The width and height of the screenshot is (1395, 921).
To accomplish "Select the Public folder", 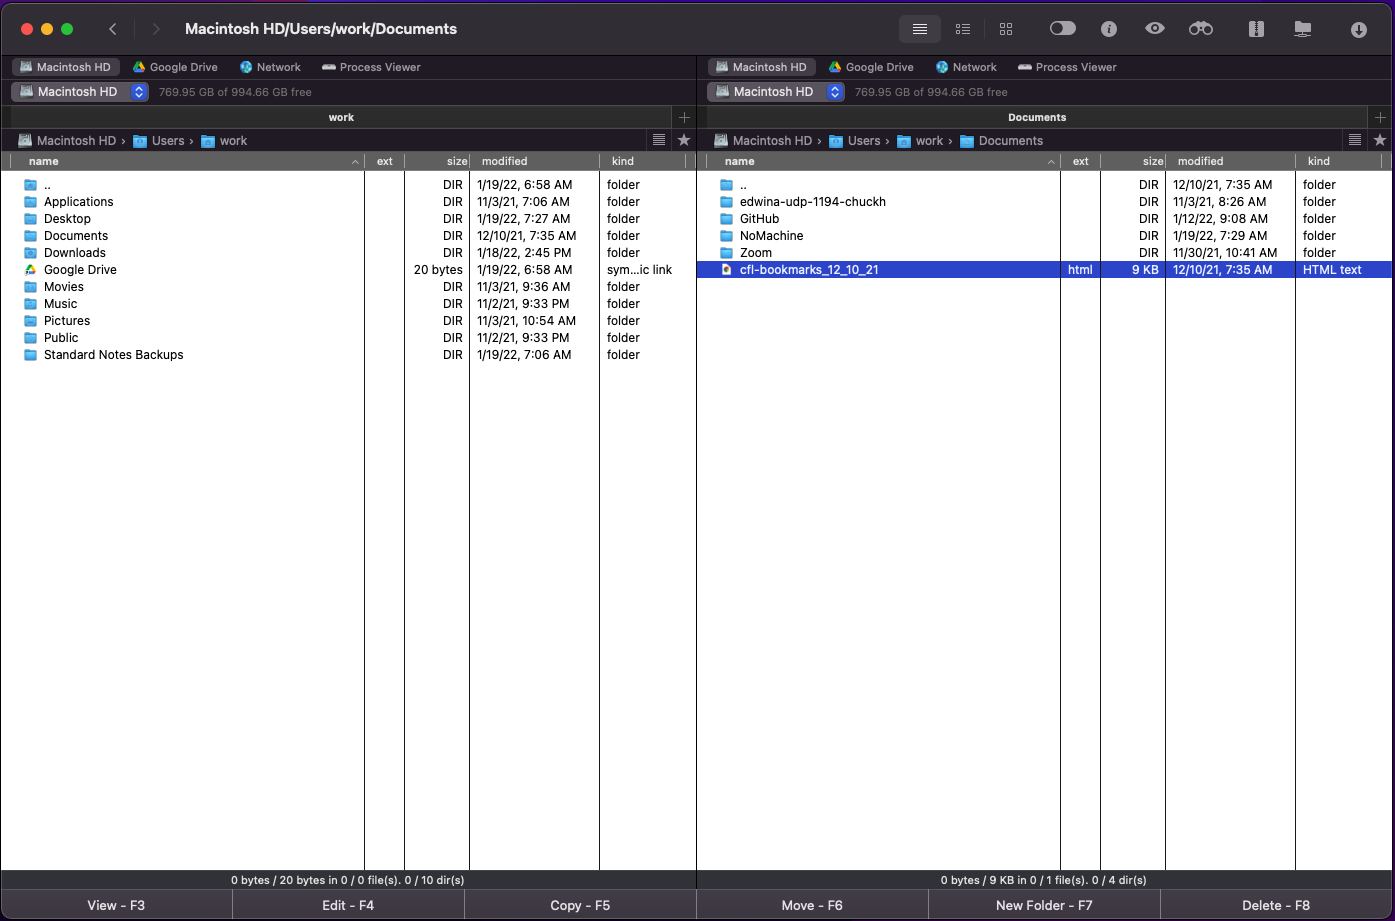I will (348, 338).
